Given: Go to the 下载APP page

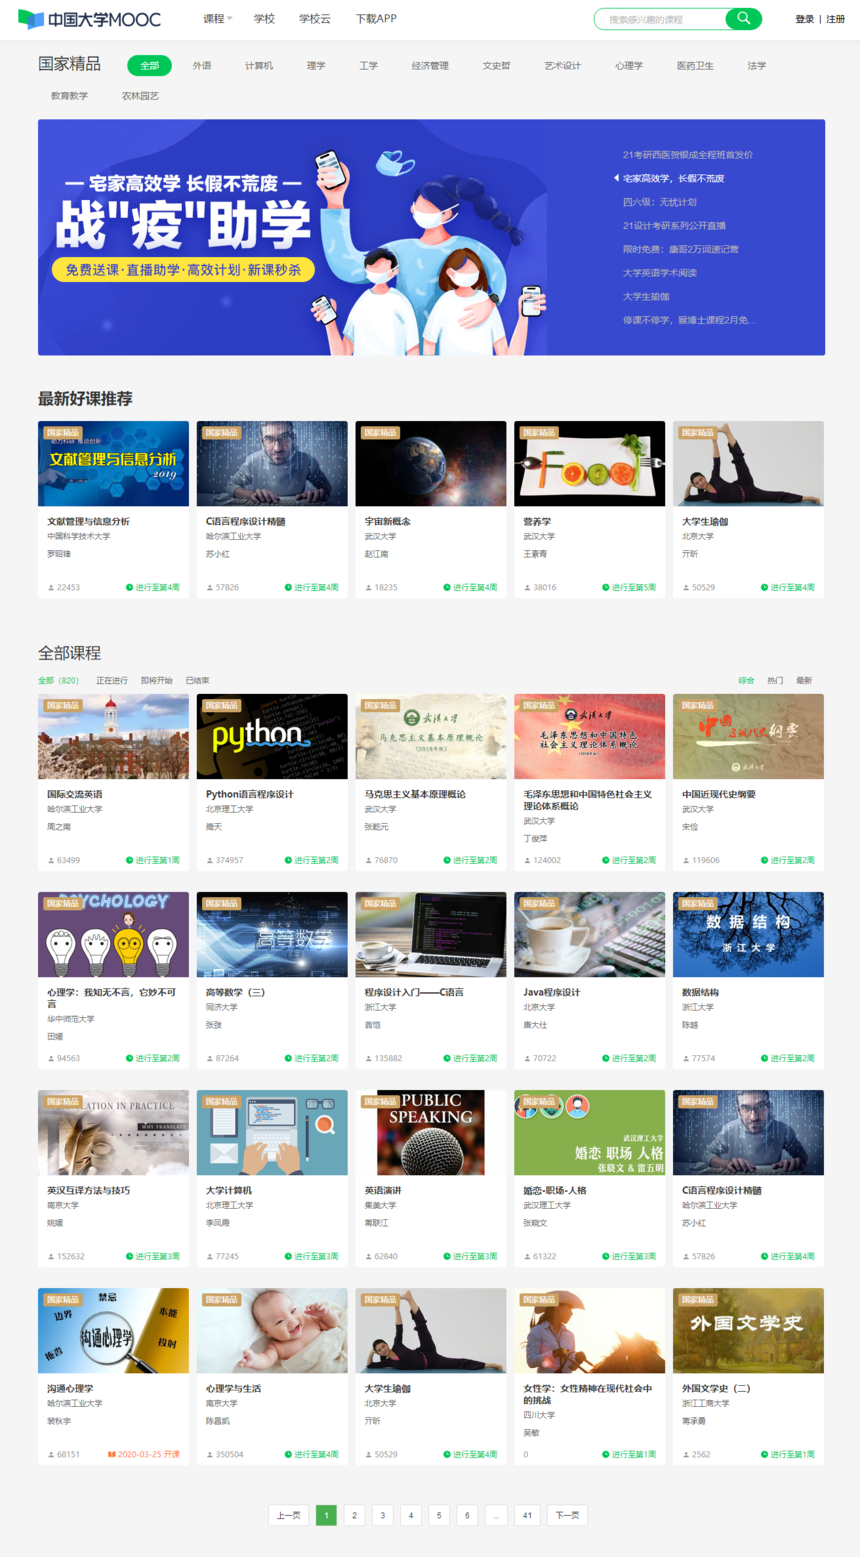Looking at the screenshot, I should (376, 19).
